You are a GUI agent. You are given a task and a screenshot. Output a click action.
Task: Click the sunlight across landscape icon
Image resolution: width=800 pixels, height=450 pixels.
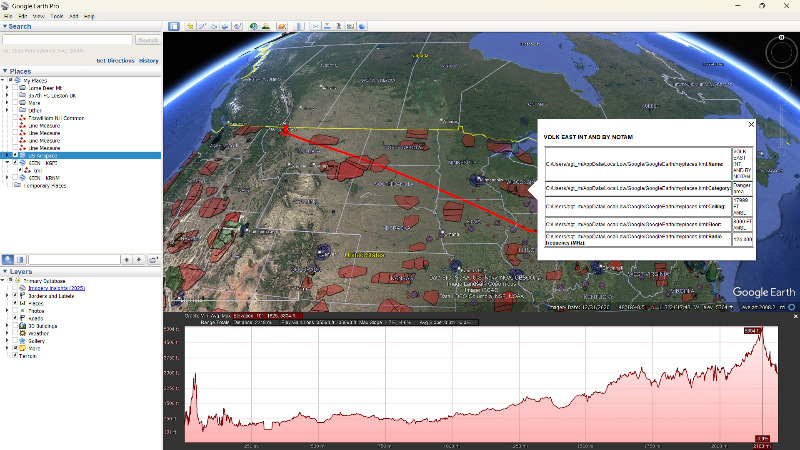coord(267,26)
